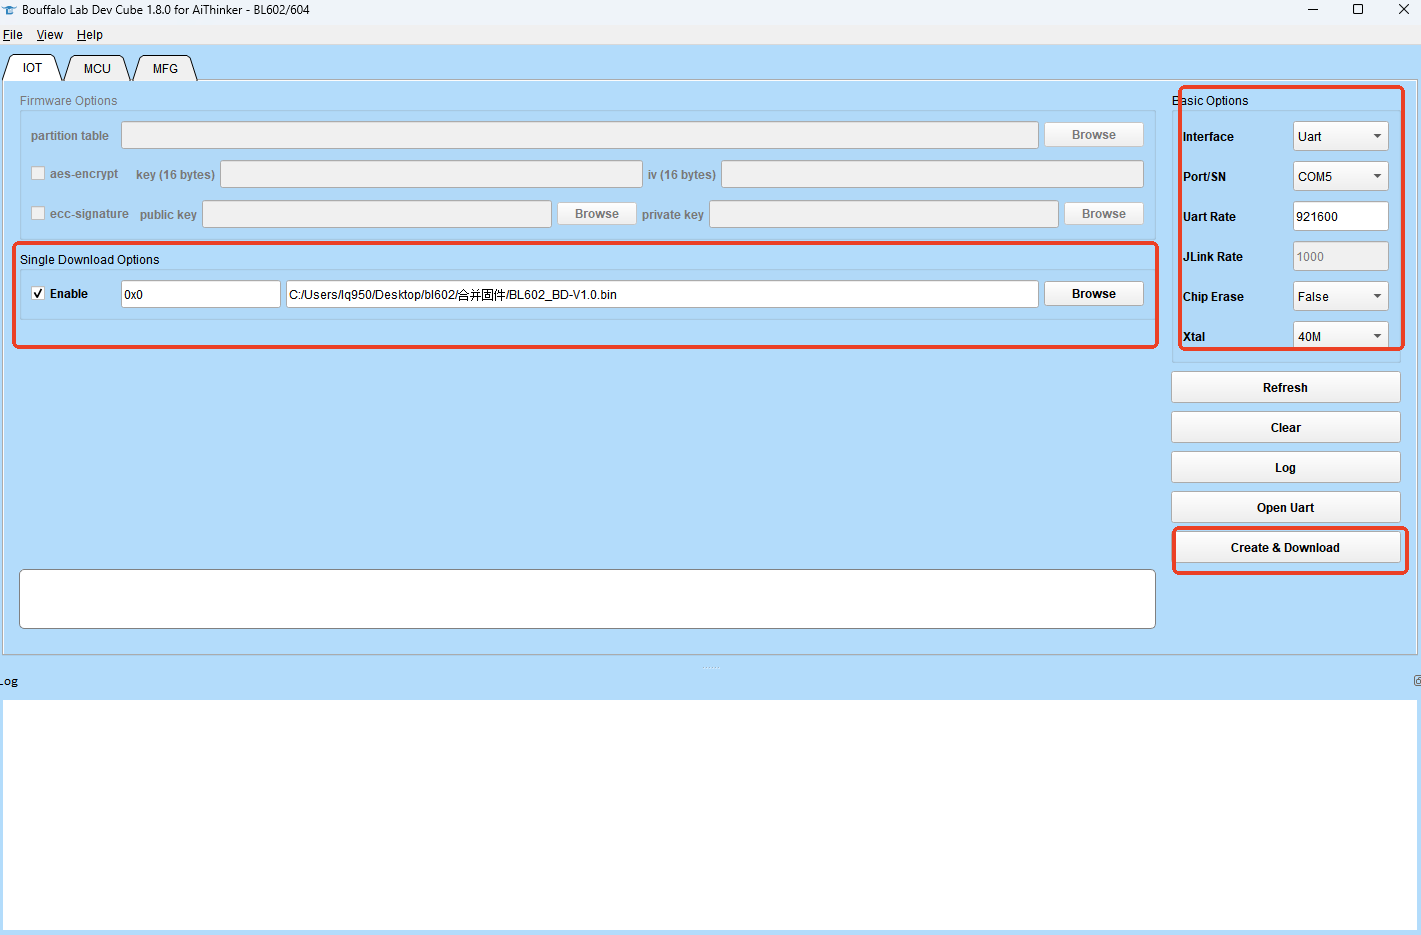Open the Interface dropdown showing Uart

(1340, 137)
